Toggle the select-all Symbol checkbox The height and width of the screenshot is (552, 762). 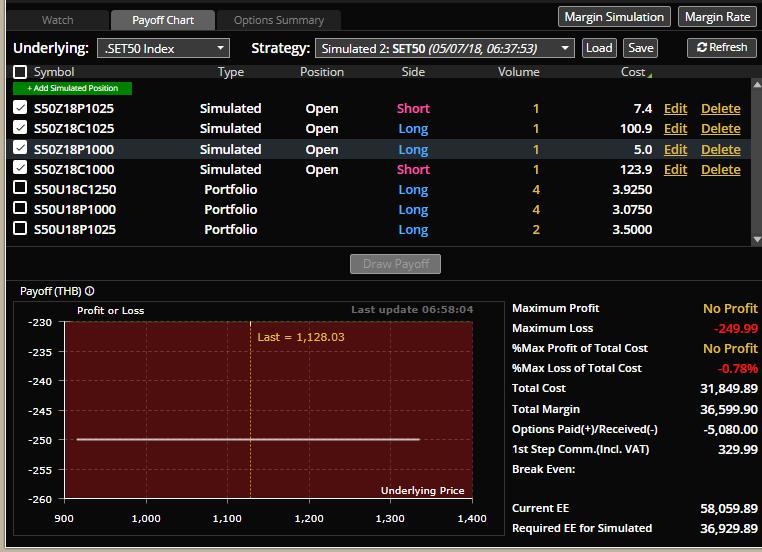(x=20, y=72)
